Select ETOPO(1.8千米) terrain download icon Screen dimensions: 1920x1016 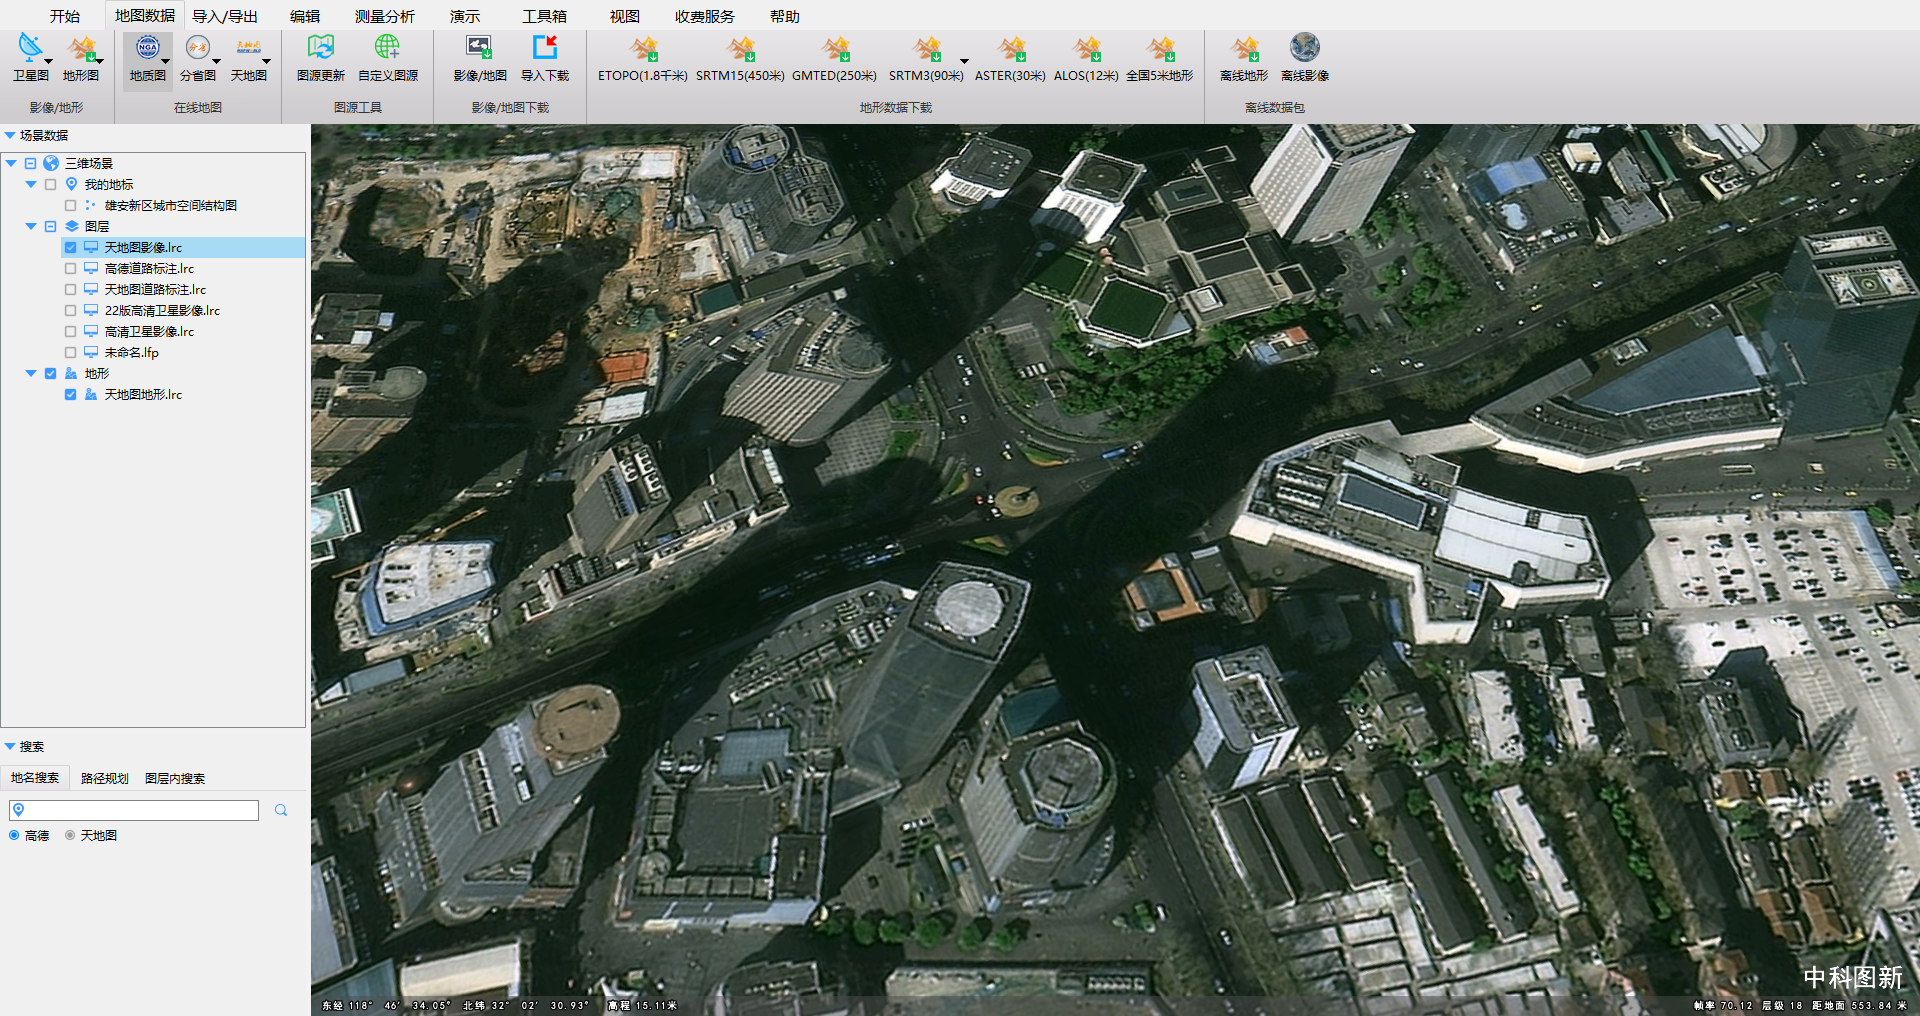tap(643, 50)
